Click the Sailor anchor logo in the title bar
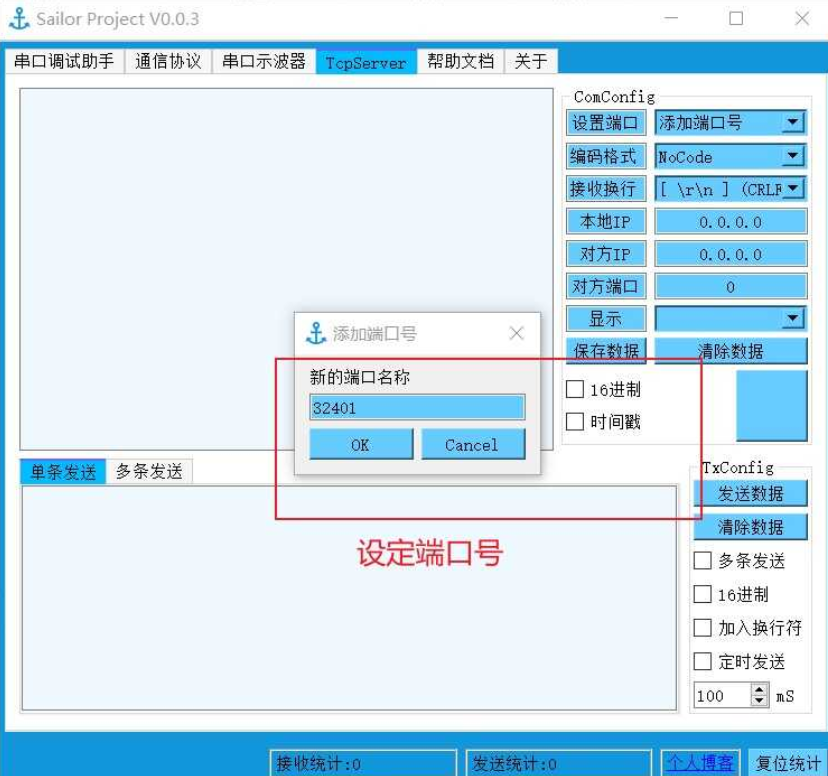 [22, 18]
